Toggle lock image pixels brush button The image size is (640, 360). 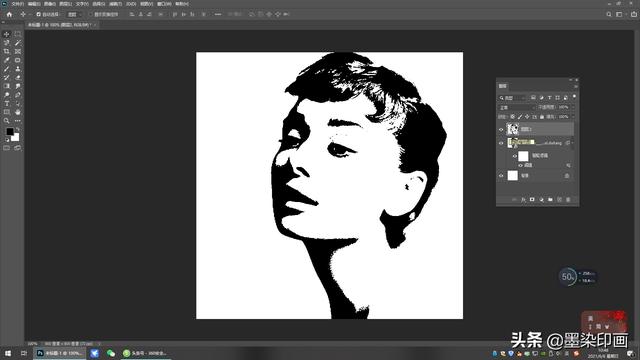[x=520, y=117]
